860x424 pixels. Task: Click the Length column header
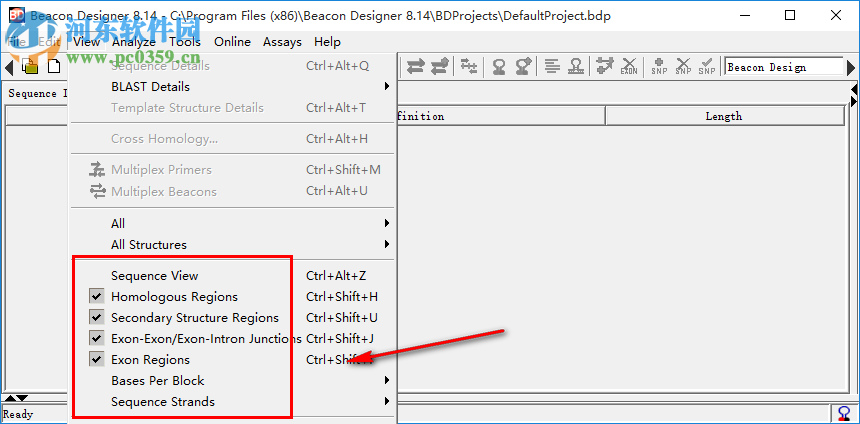point(724,116)
